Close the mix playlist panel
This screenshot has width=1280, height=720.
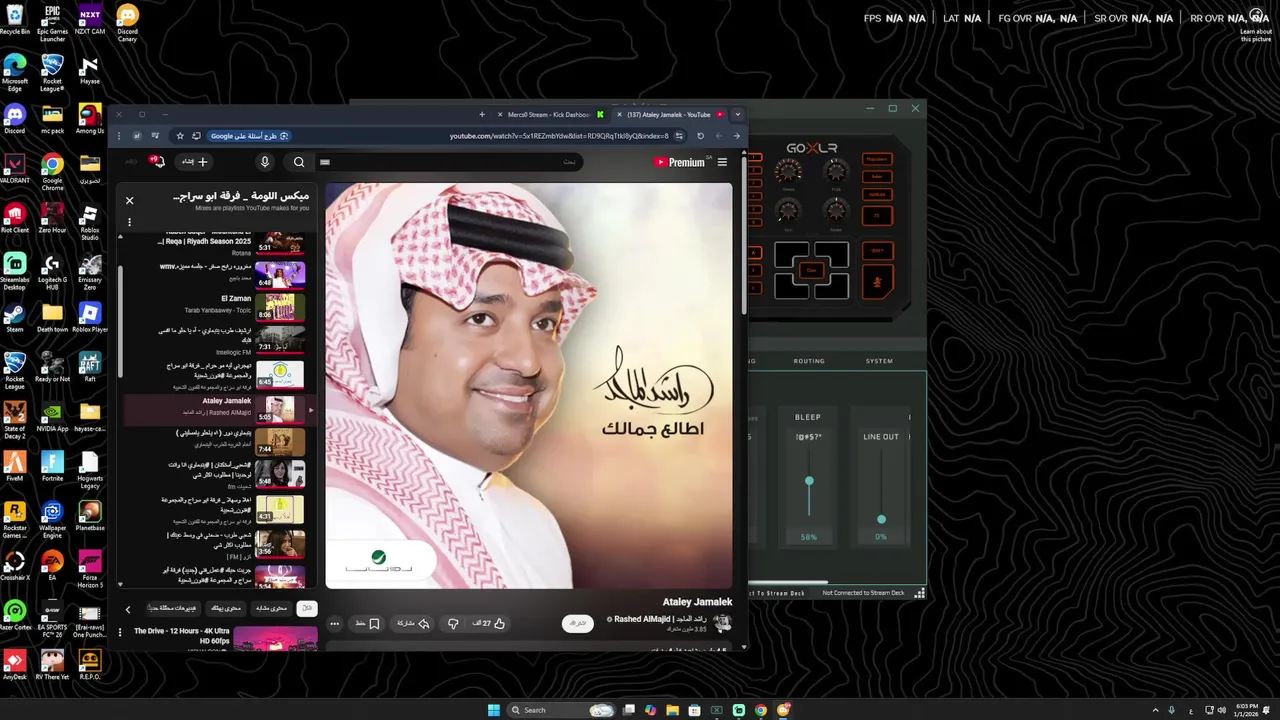(129, 200)
